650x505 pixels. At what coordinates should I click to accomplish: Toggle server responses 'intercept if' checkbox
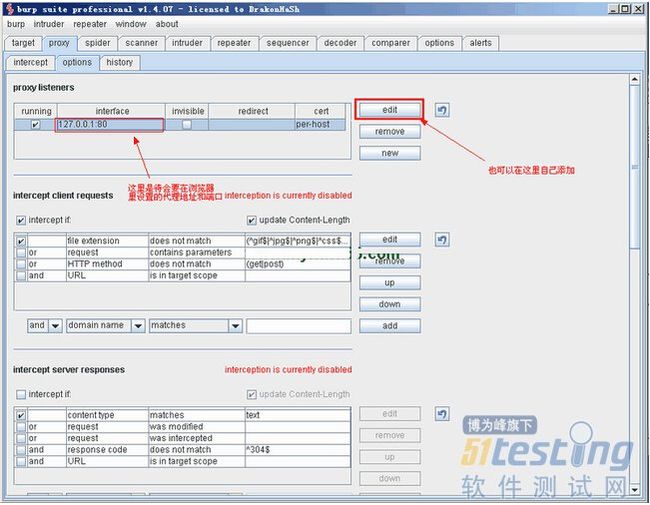pos(21,394)
